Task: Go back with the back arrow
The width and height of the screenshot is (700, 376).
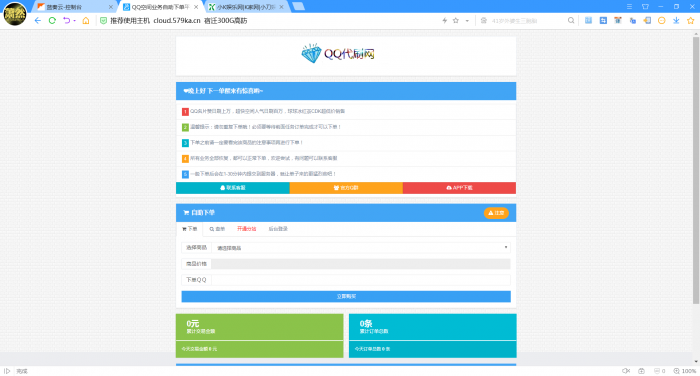Action: point(38,21)
